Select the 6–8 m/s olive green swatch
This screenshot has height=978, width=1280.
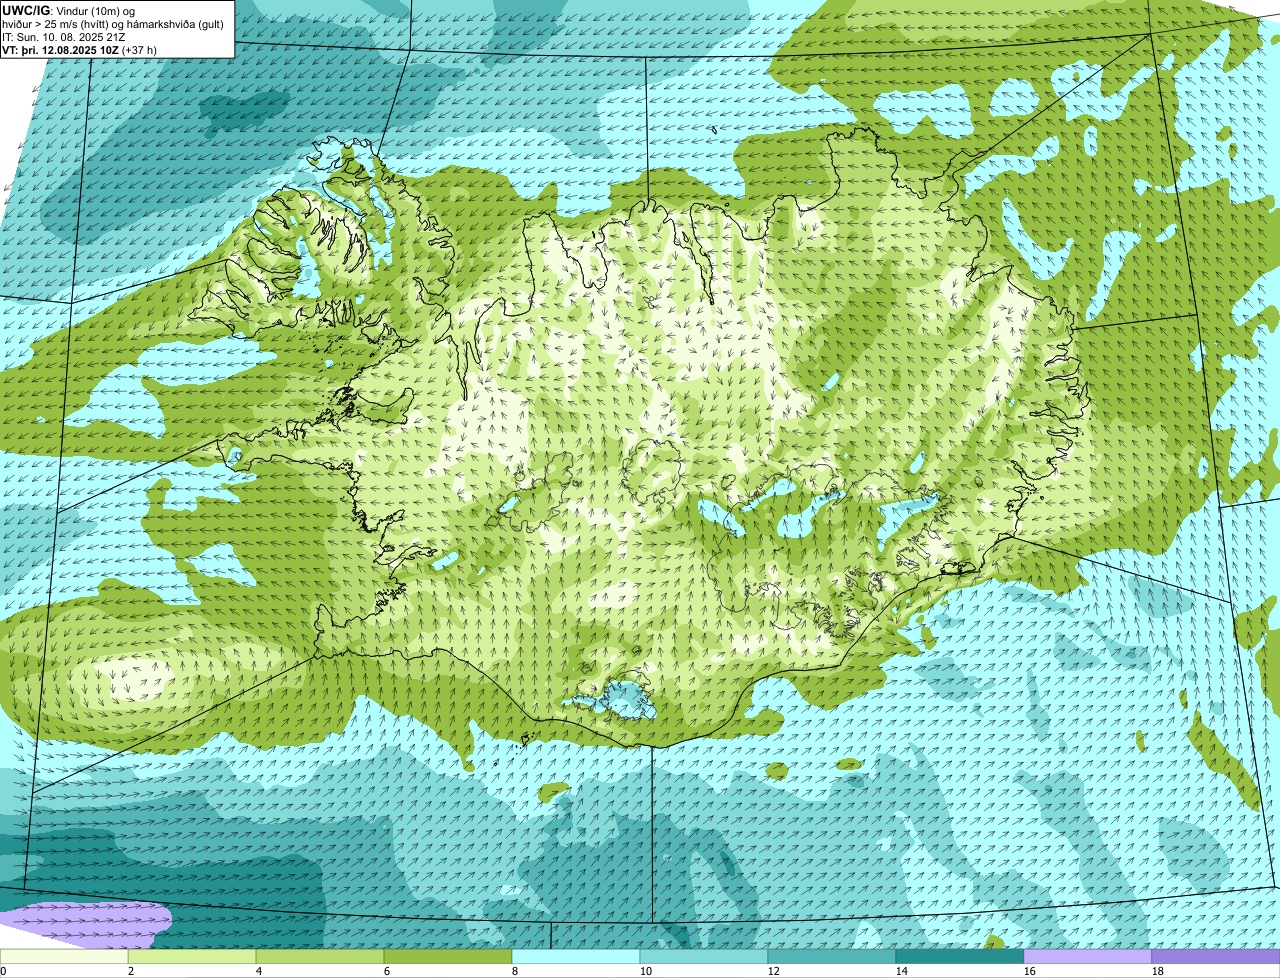448,956
